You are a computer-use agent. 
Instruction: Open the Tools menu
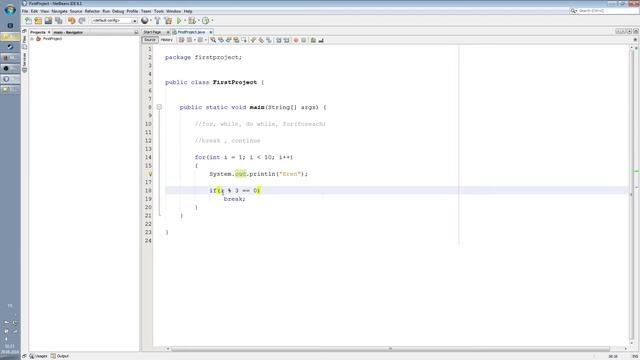159,11
